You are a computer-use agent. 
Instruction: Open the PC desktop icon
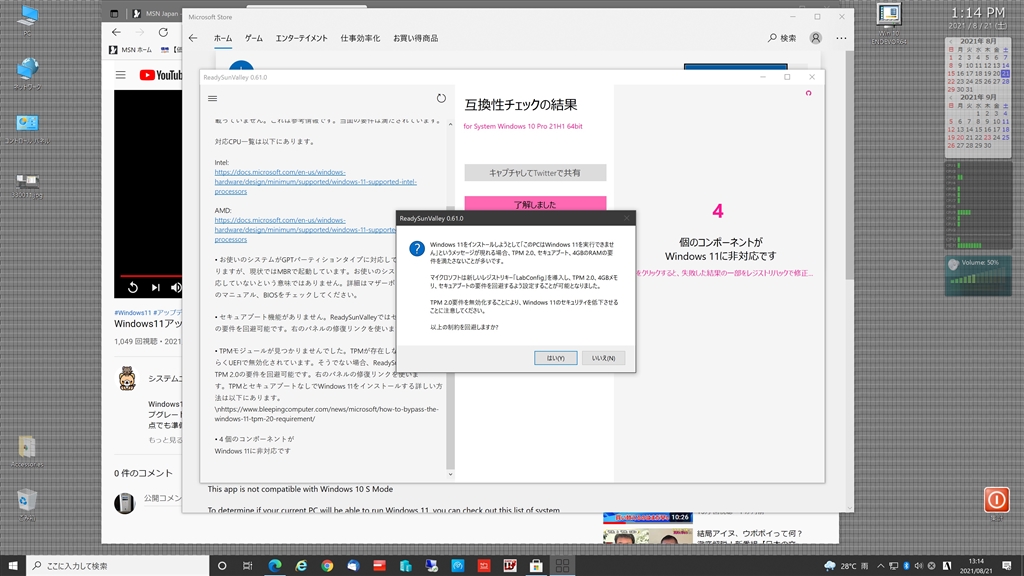pos(27,20)
